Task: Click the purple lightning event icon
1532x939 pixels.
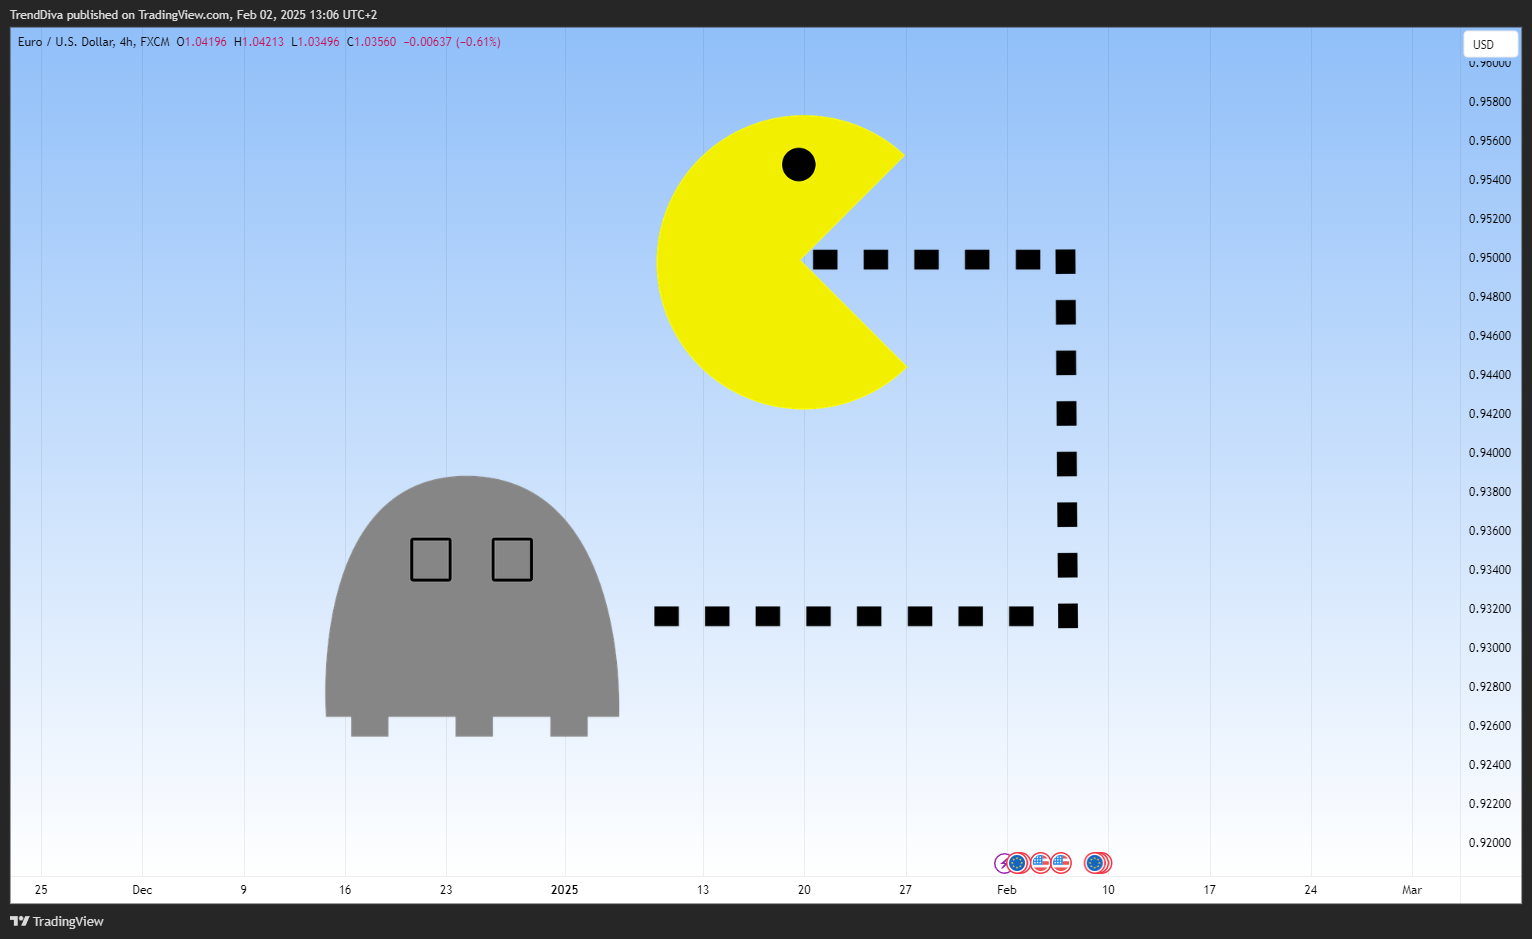Action: coord(1002,863)
